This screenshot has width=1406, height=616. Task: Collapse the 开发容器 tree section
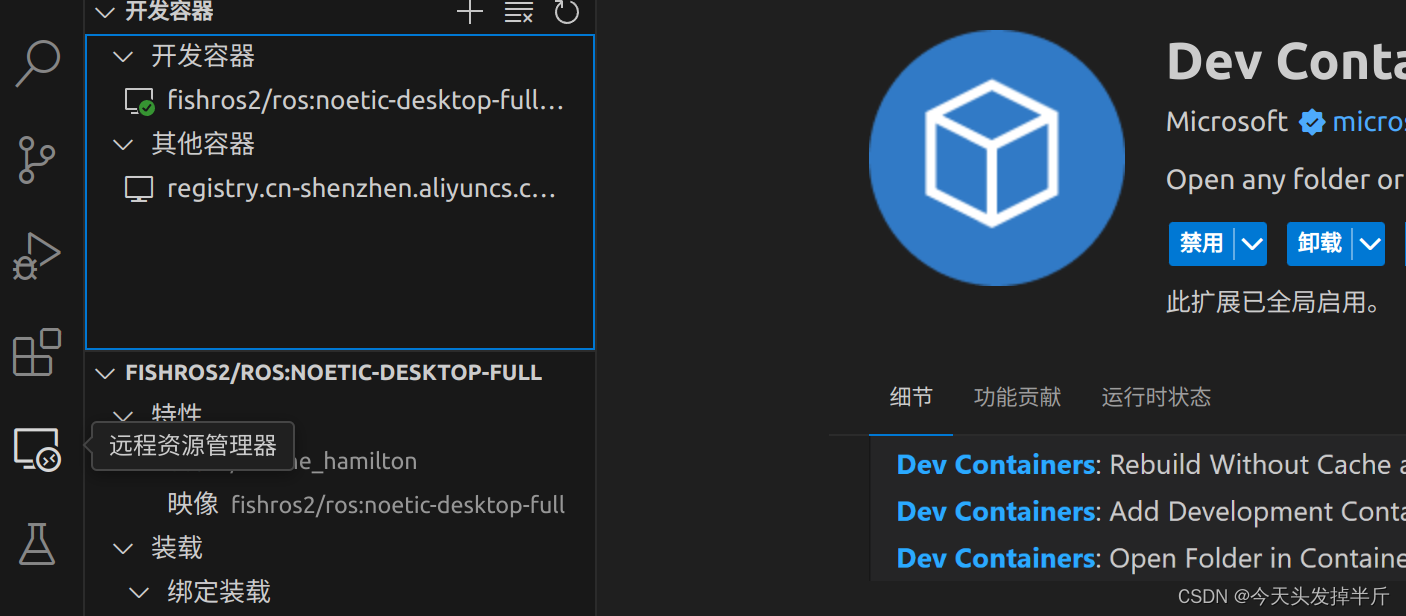click(x=122, y=56)
